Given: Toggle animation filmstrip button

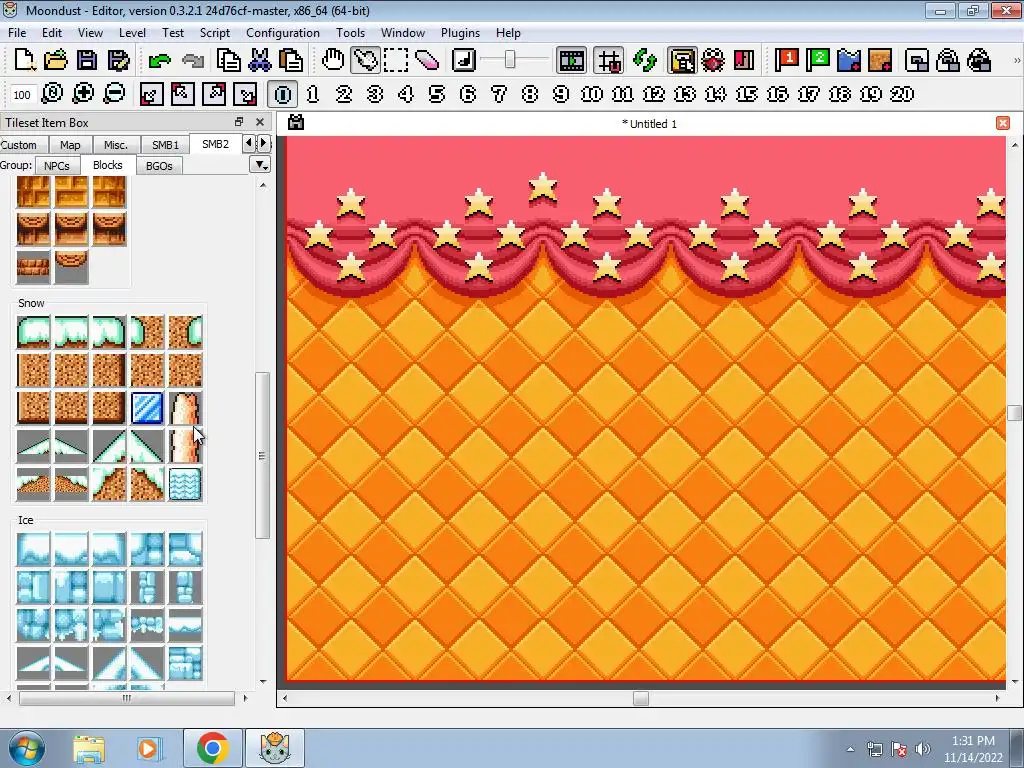Looking at the screenshot, I should coord(571,60).
